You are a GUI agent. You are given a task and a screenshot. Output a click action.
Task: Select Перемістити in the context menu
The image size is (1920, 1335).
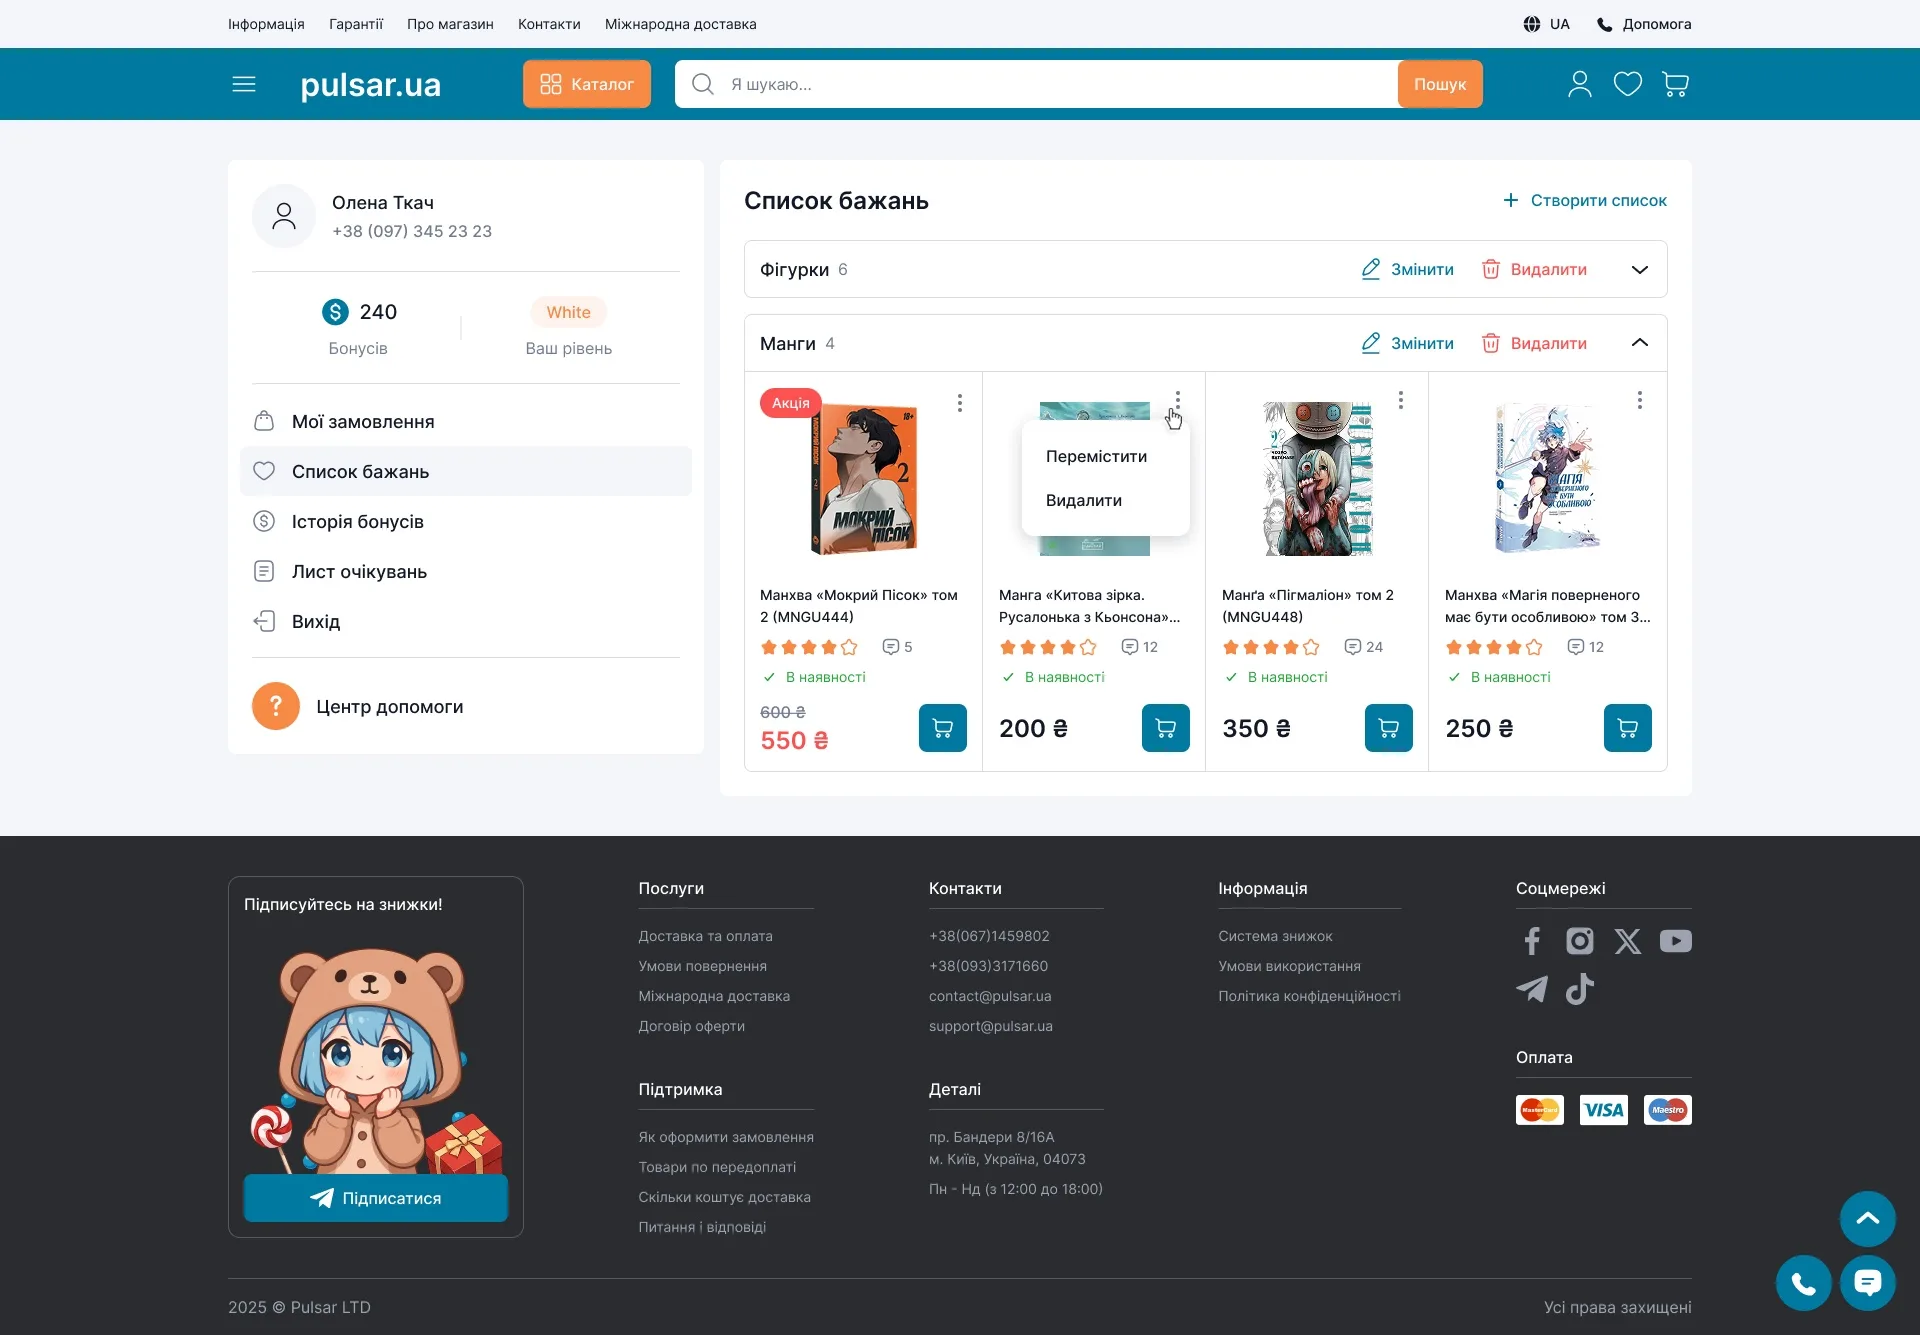click(x=1096, y=456)
